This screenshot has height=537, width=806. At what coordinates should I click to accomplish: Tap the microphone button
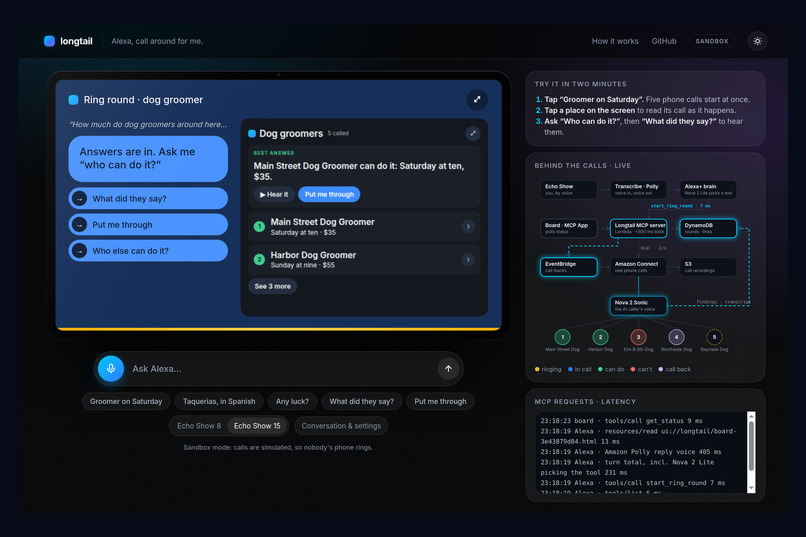coord(111,368)
